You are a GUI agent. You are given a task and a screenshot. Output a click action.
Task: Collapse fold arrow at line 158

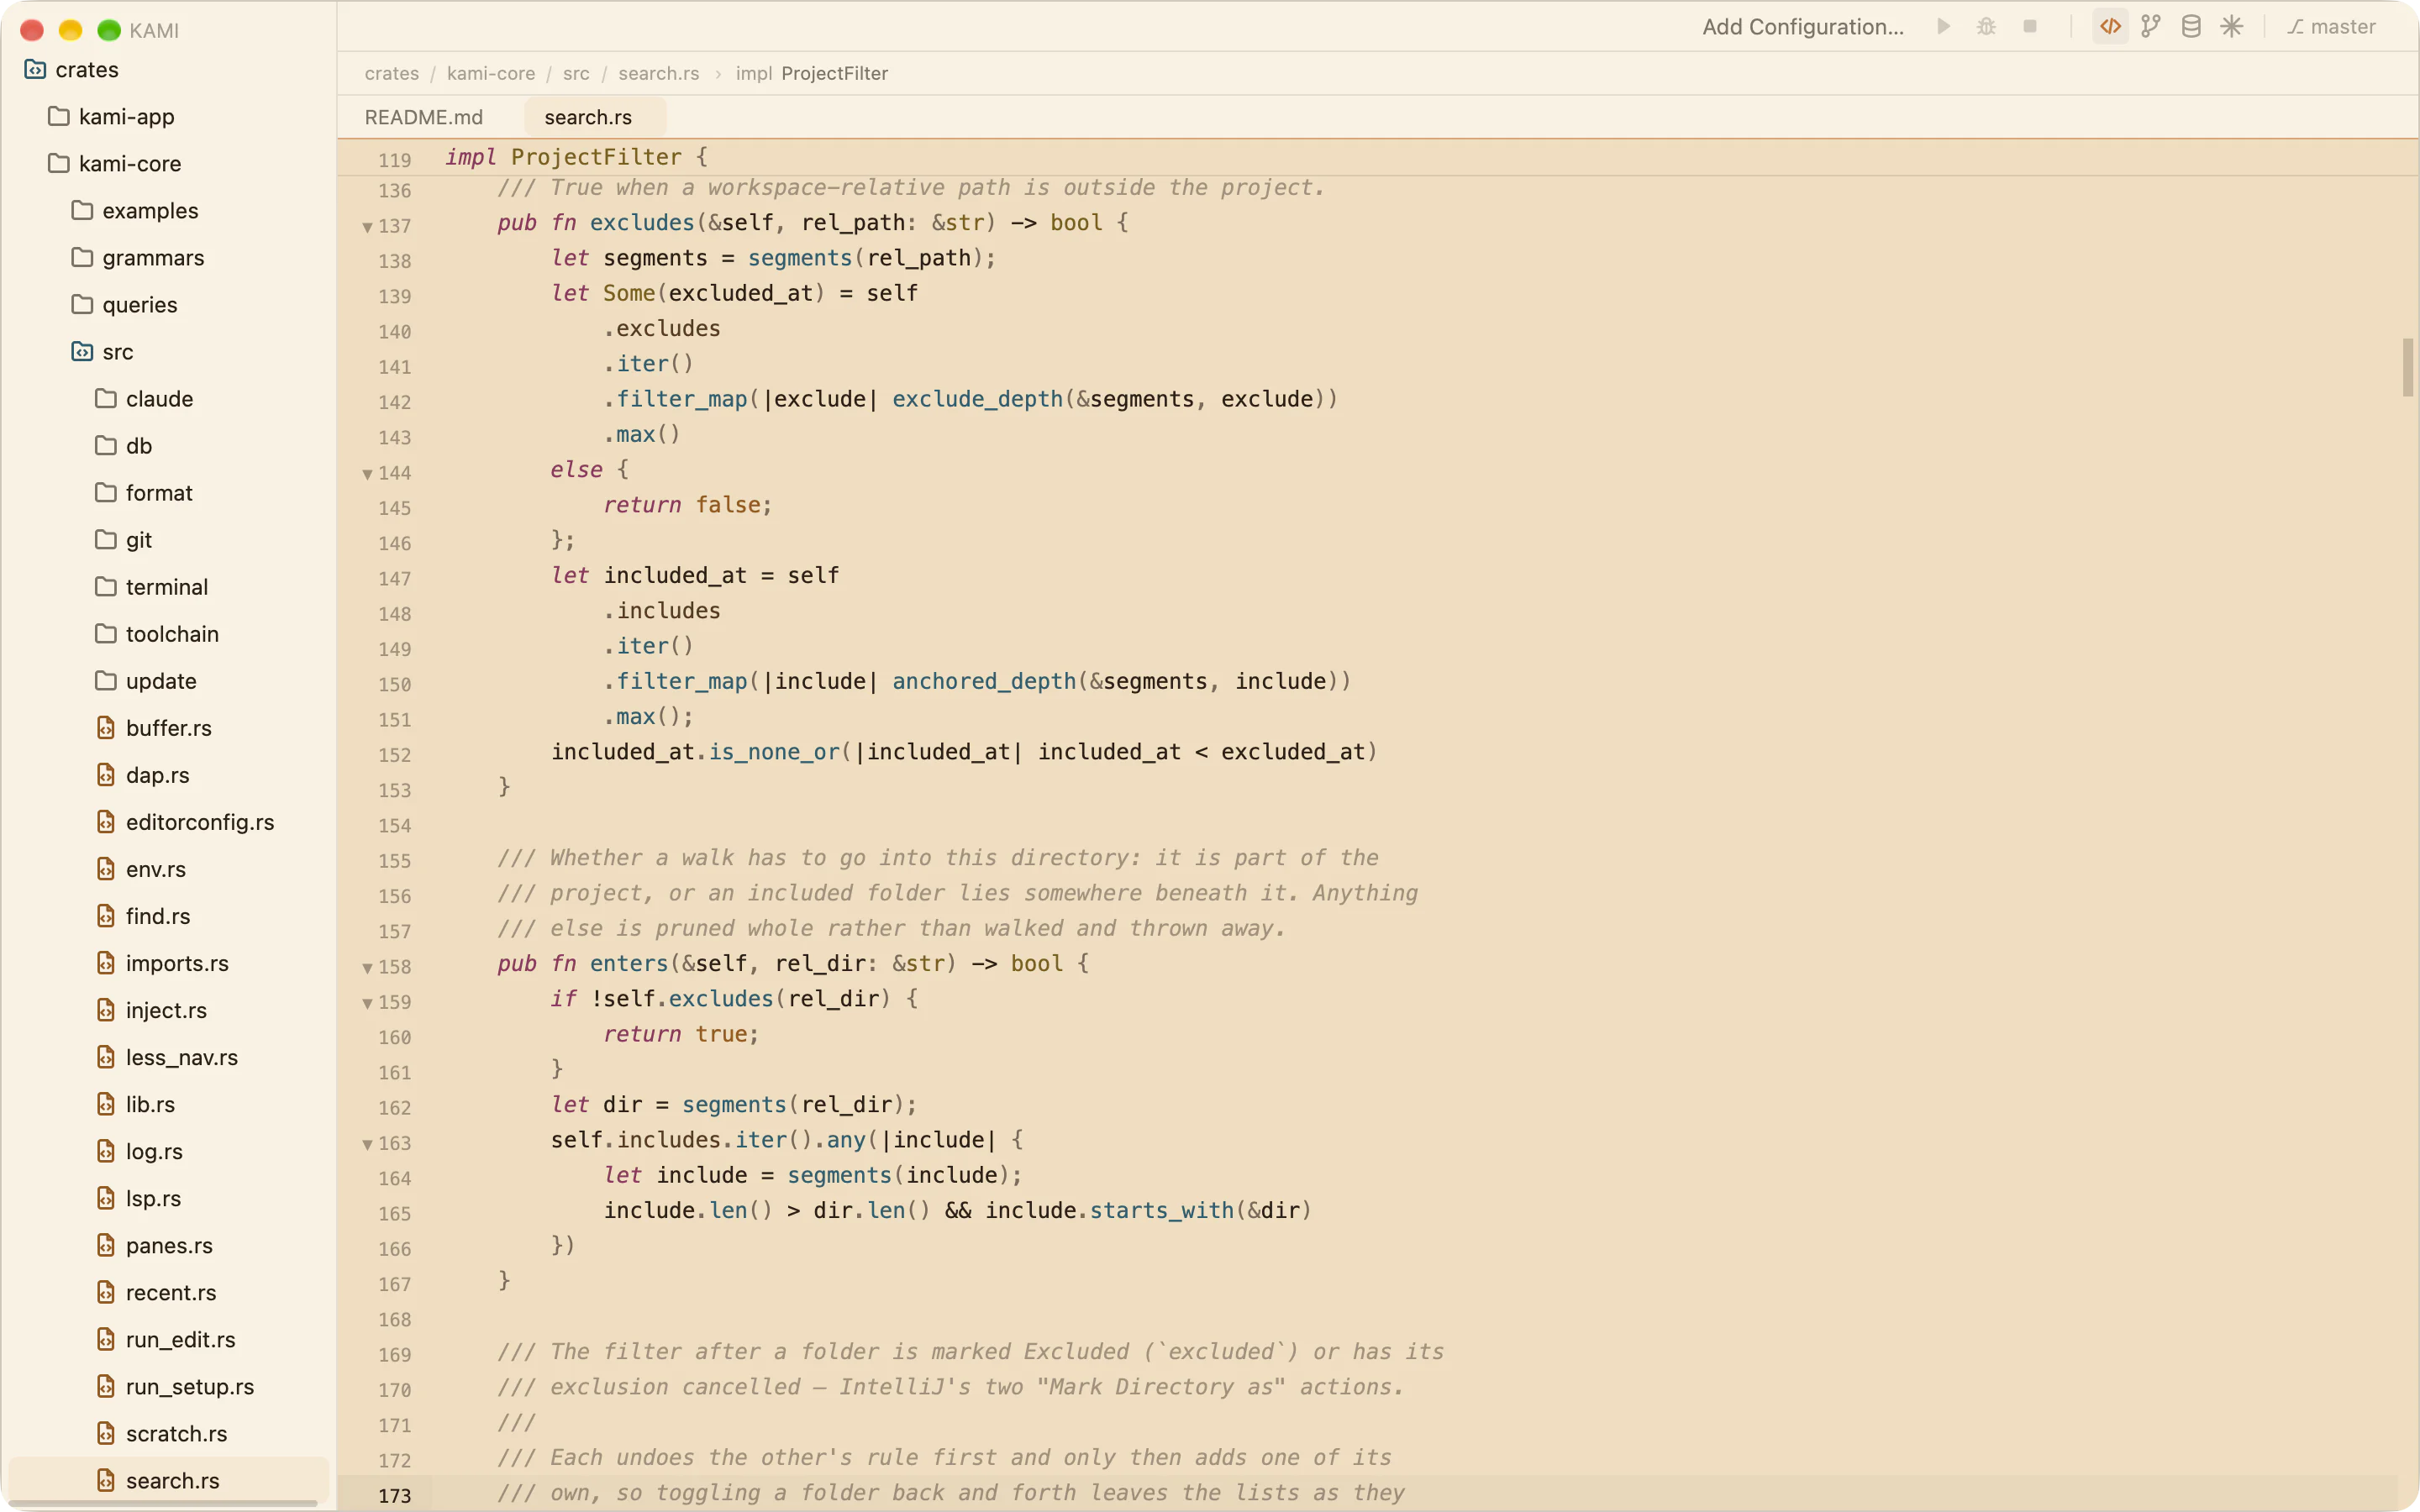(367, 968)
